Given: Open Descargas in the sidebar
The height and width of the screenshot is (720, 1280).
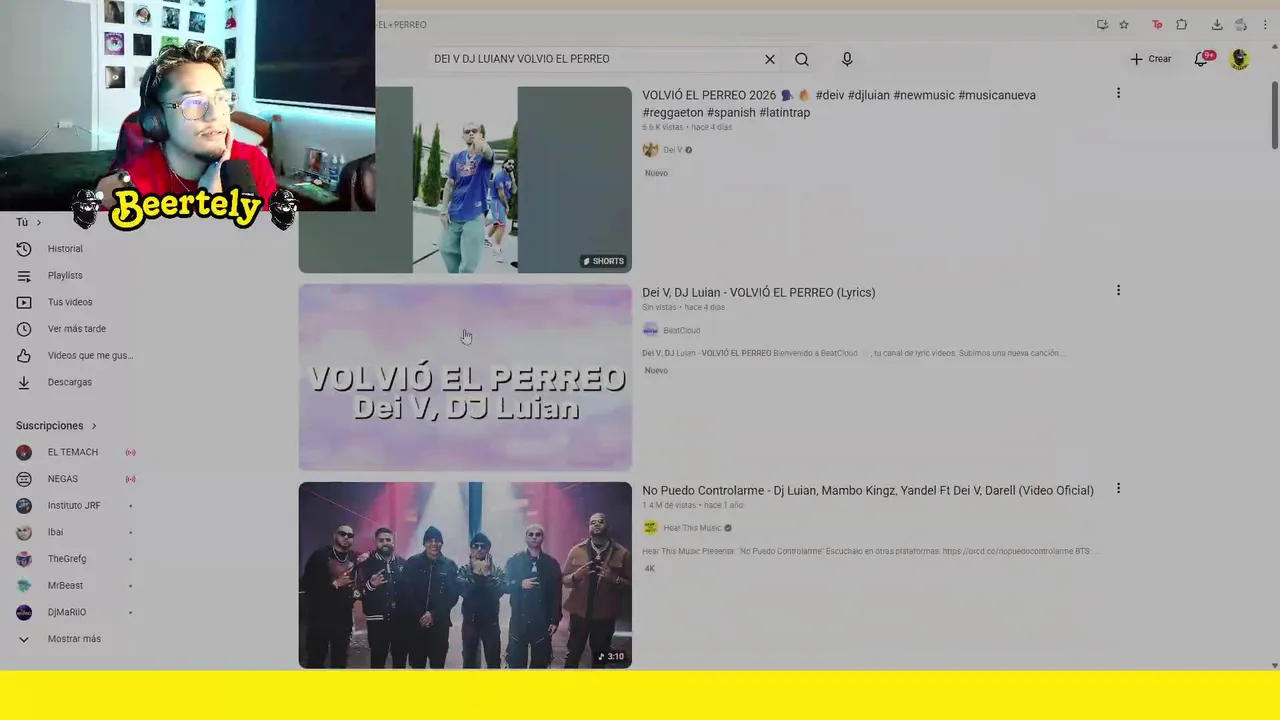Looking at the screenshot, I should point(70,382).
